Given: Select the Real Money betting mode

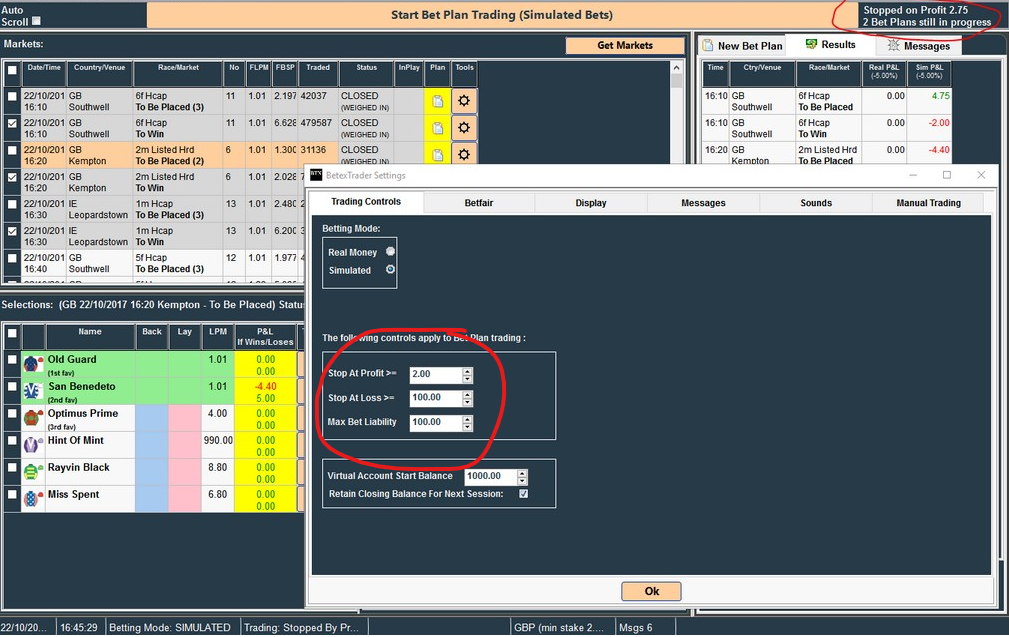Looking at the screenshot, I should [390, 252].
